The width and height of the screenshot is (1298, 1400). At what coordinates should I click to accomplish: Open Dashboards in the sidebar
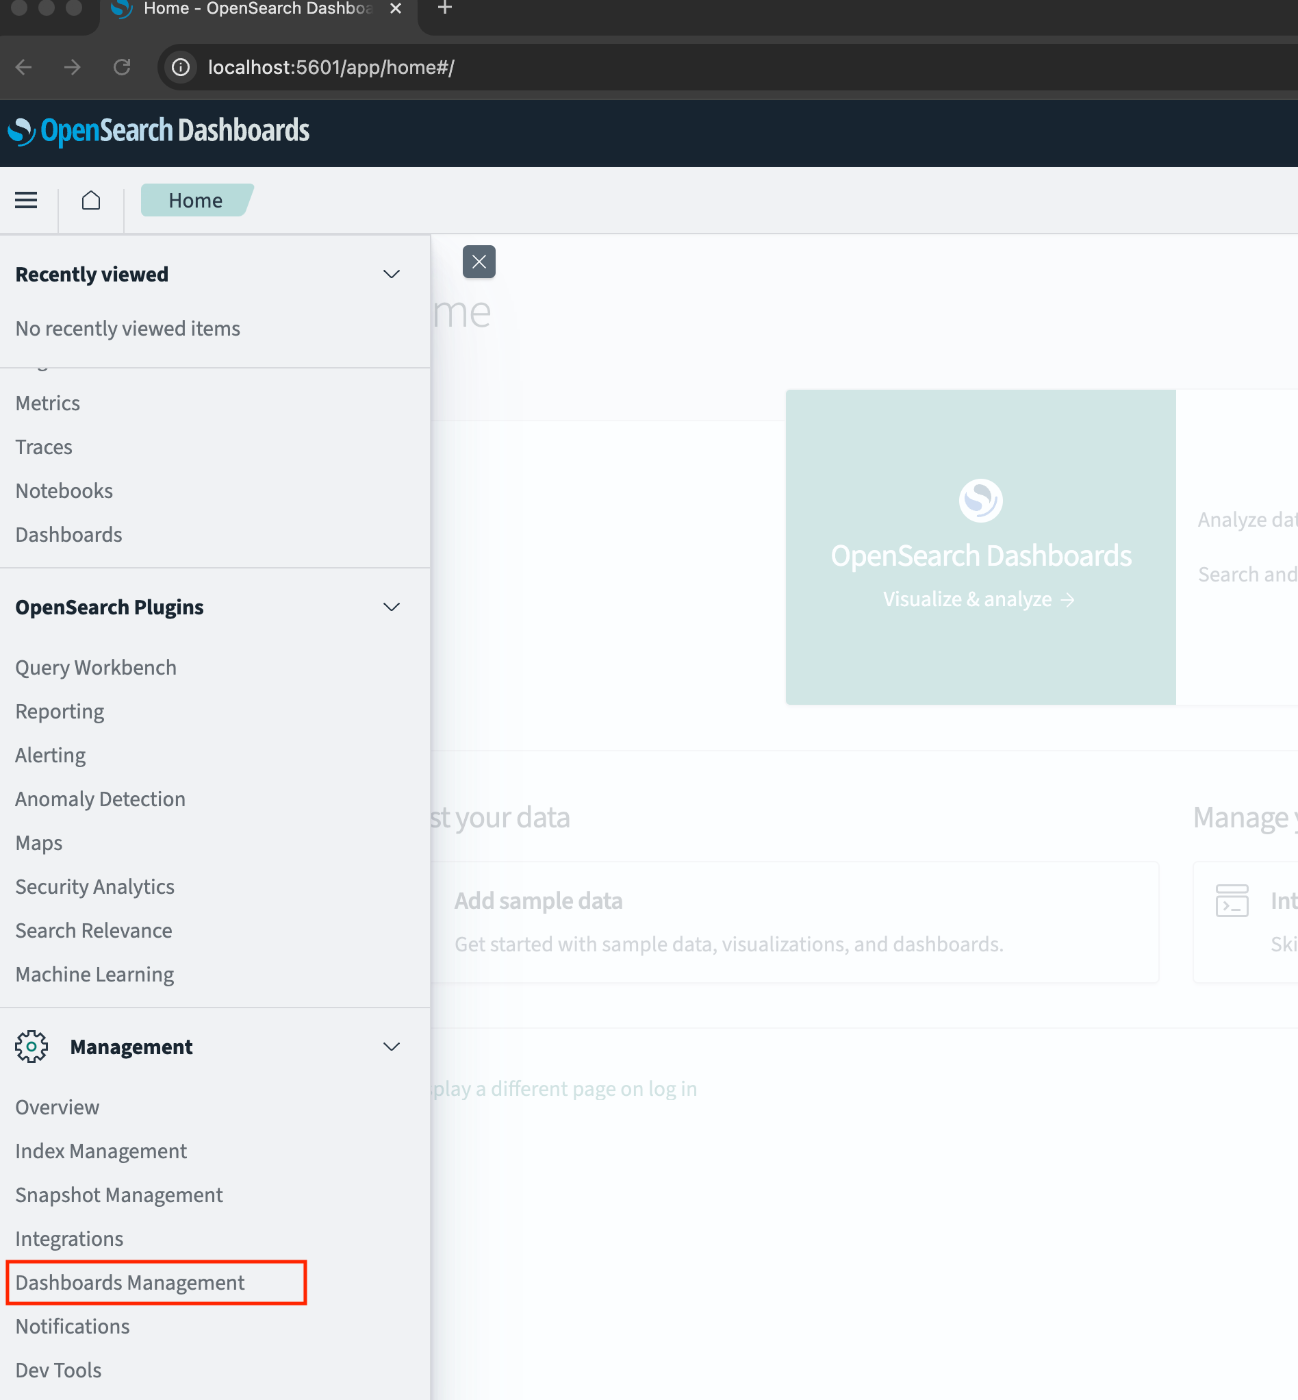(69, 535)
